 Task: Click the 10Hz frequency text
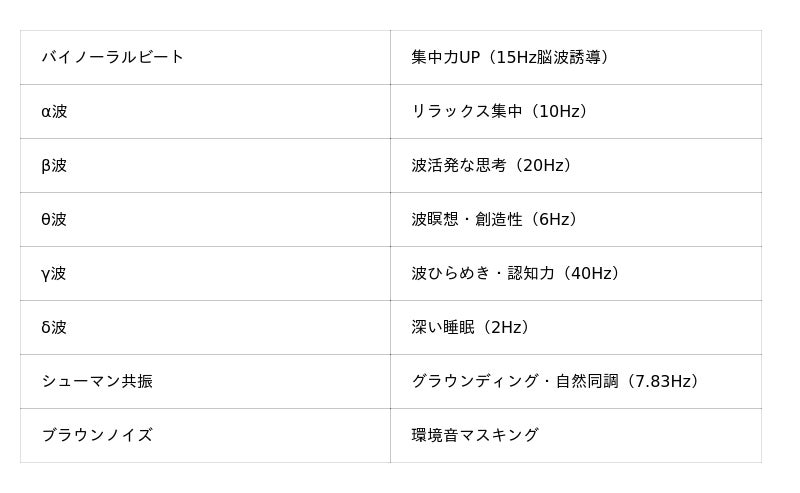(x=558, y=111)
